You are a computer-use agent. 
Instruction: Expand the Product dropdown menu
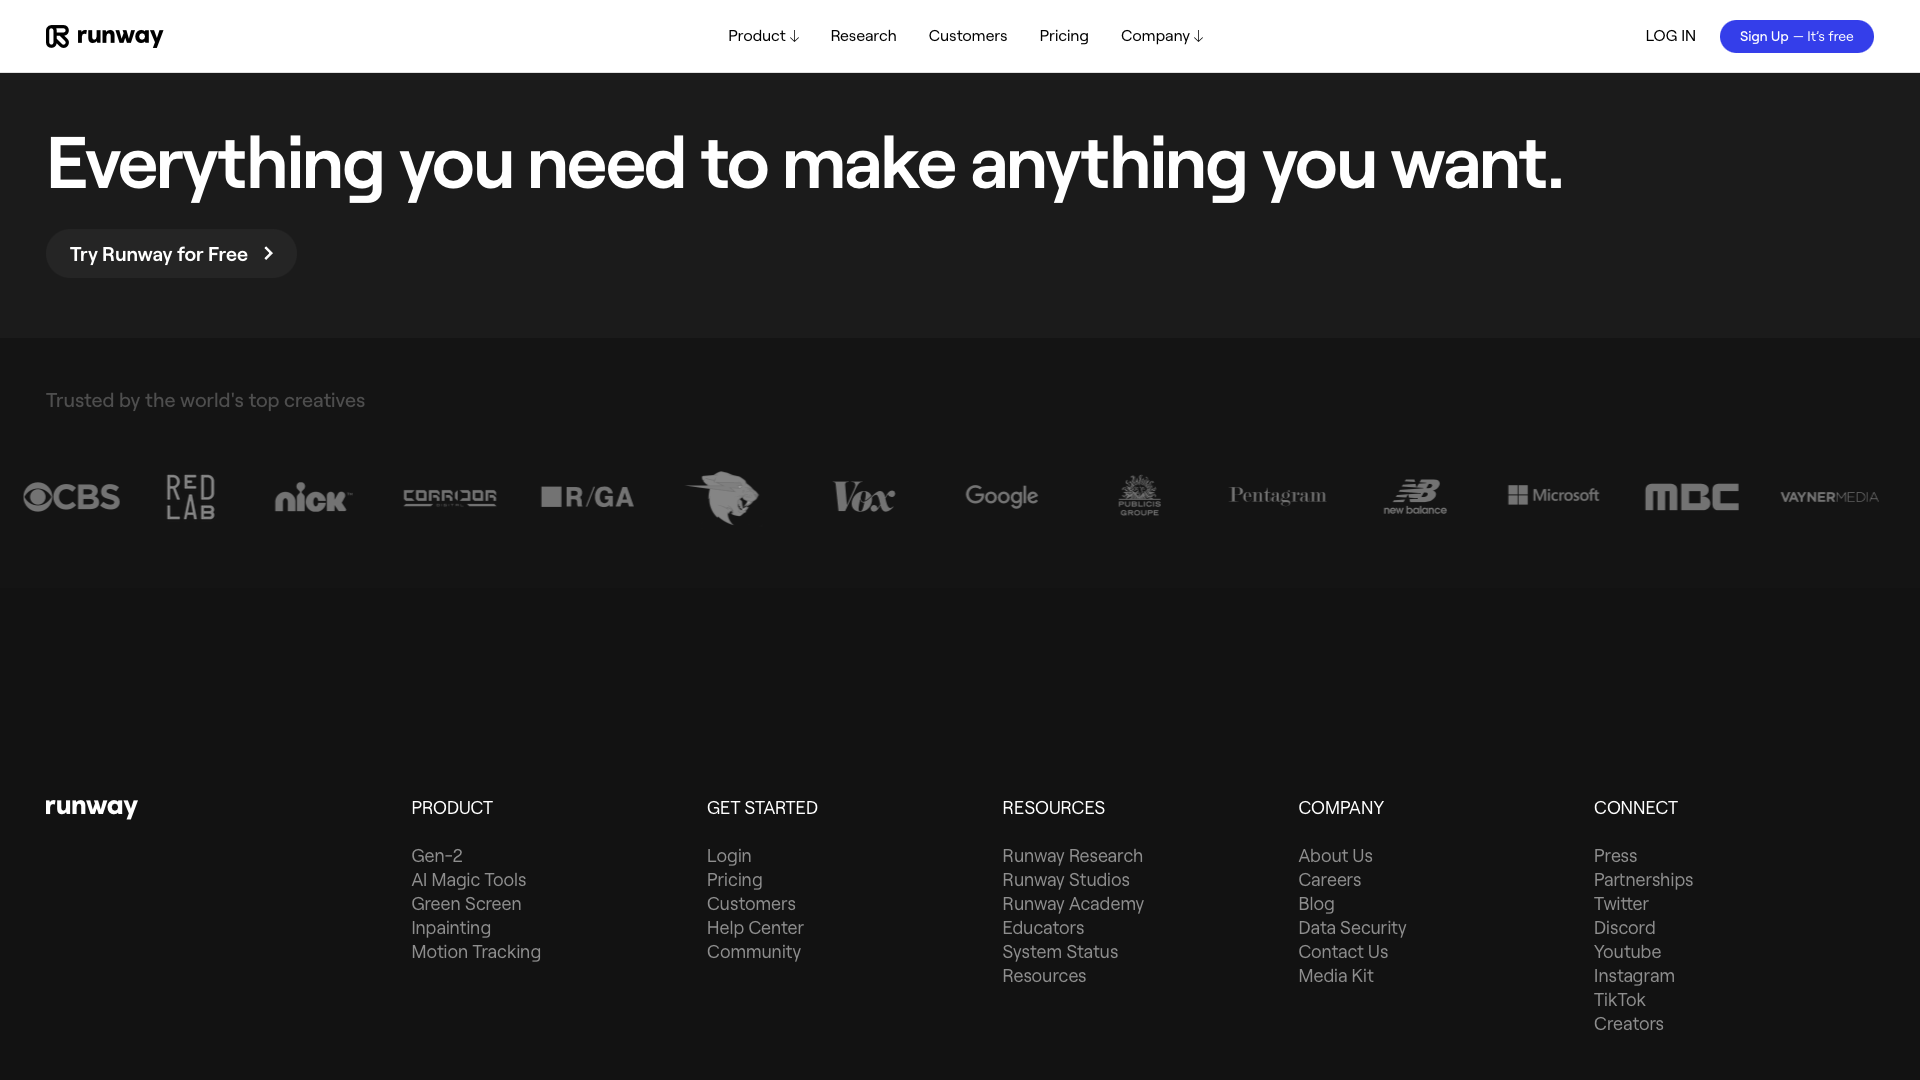tap(763, 36)
